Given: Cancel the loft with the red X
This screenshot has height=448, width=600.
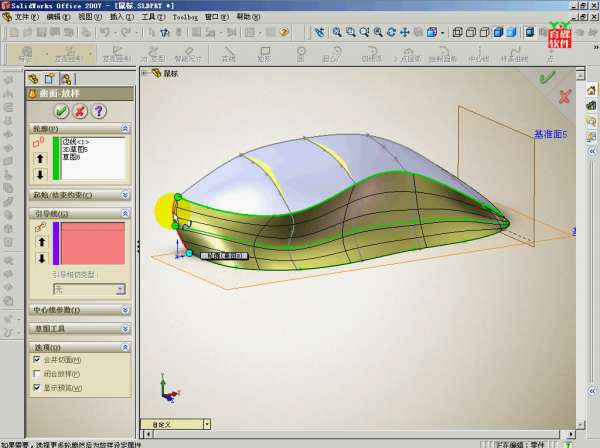Looking at the screenshot, I should click(80, 111).
